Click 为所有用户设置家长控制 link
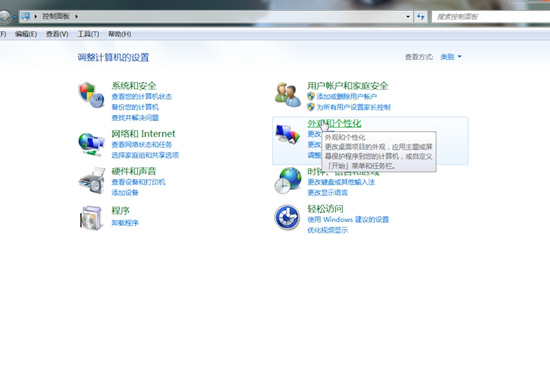 pyautogui.click(x=354, y=107)
